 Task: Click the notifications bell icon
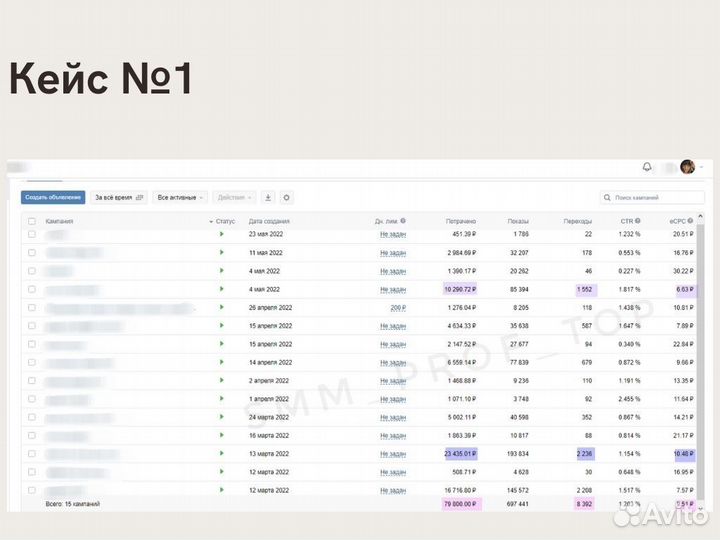[647, 167]
